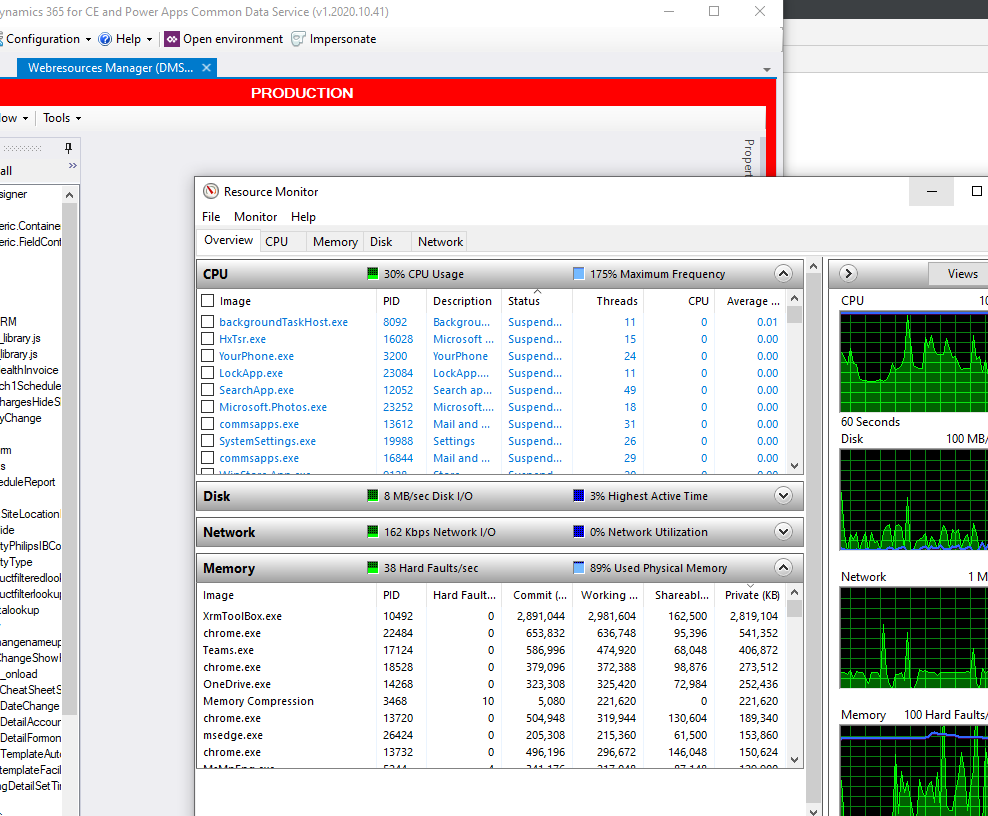Viewport: 988px width, 816px height.
Task: Check the Image column header checkbox
Action: 207,301
